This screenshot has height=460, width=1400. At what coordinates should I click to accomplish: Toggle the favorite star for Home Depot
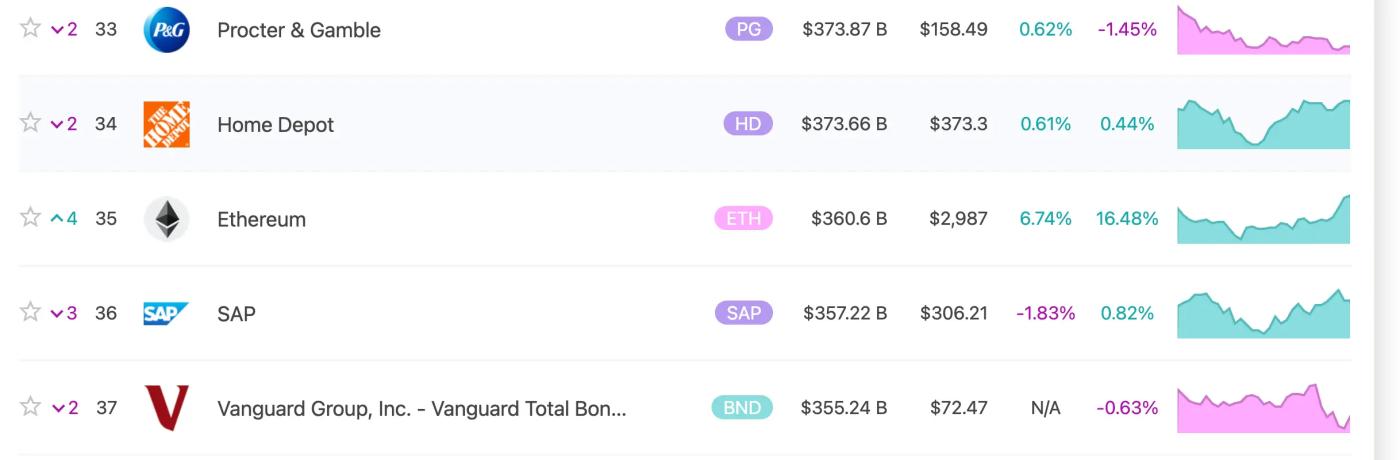31,123
